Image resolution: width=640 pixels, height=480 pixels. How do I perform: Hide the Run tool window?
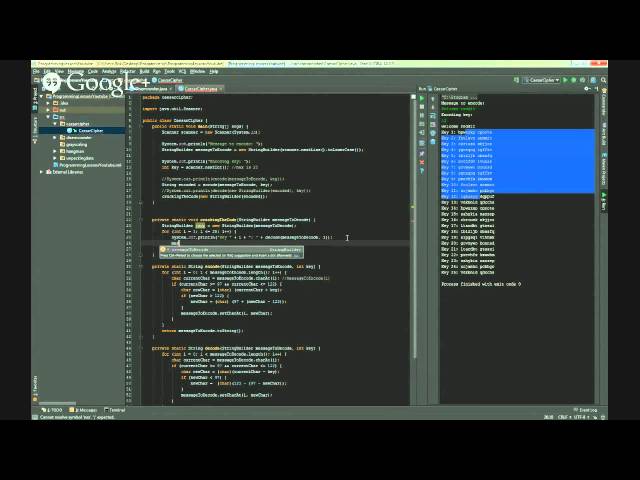(596, 89)
